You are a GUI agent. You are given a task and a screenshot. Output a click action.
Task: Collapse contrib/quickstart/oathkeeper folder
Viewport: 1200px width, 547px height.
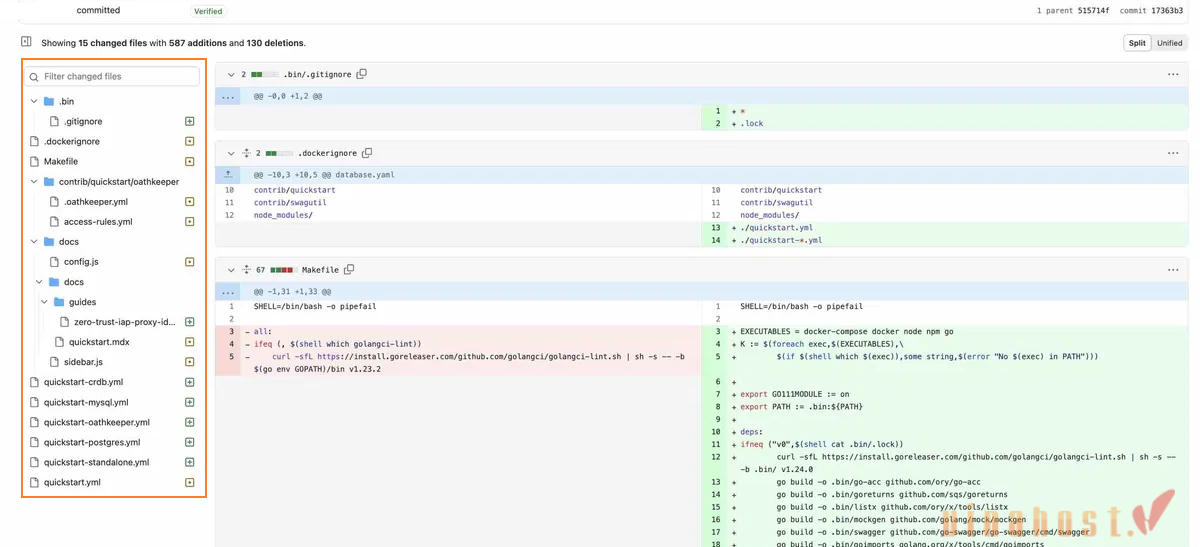click(34, 182)
